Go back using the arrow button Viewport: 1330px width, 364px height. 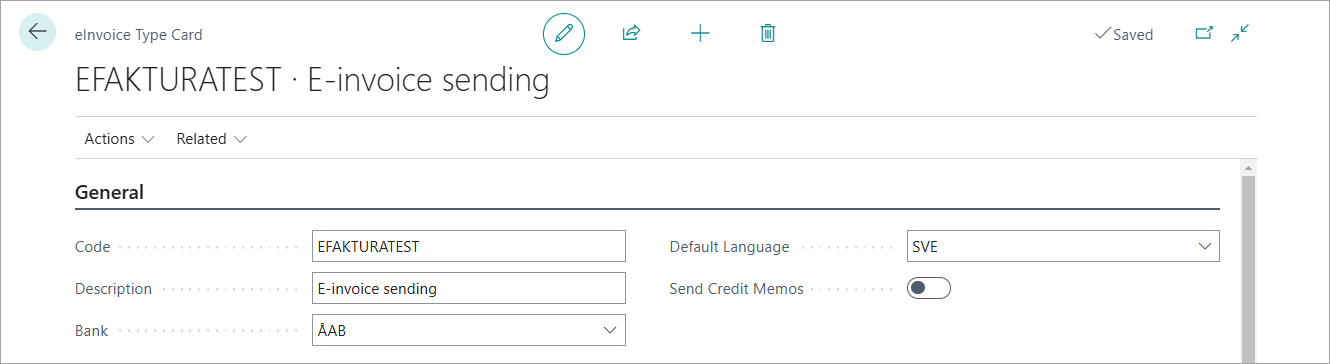38,33
